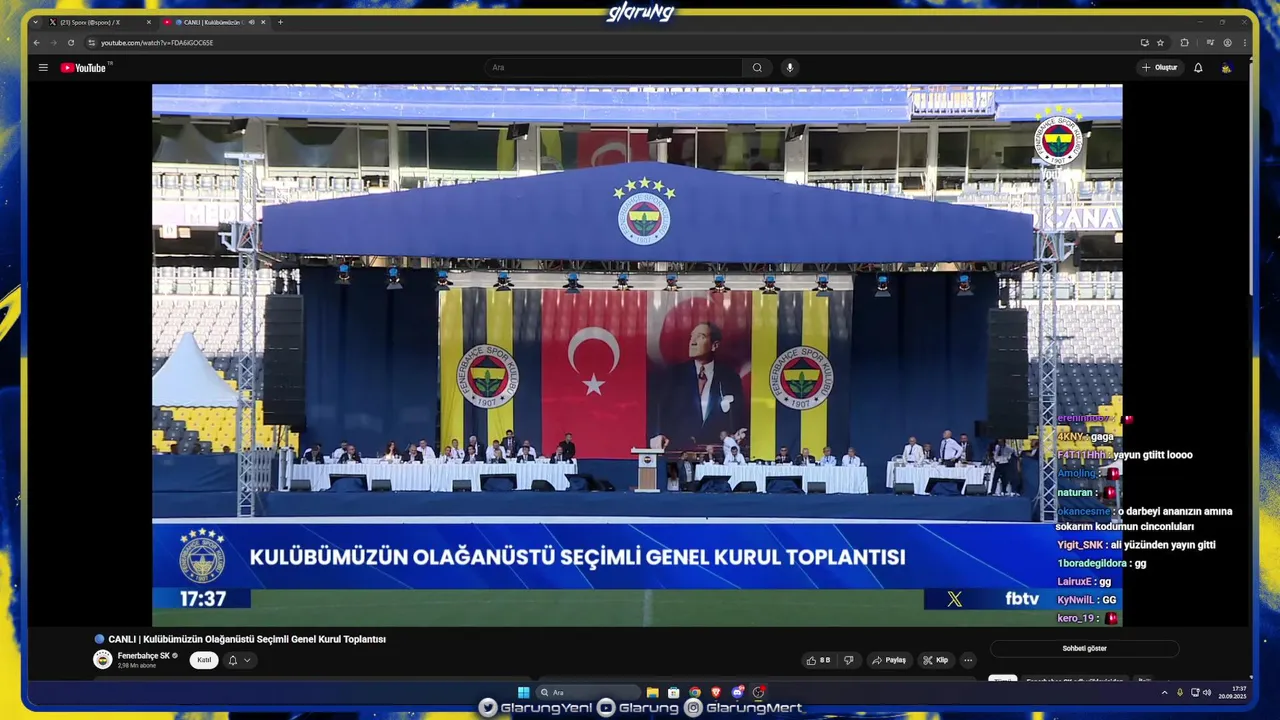Click the YouTube search magnifier button
The height and width of the screenshot is (720, 1280).
click(757, 68)
